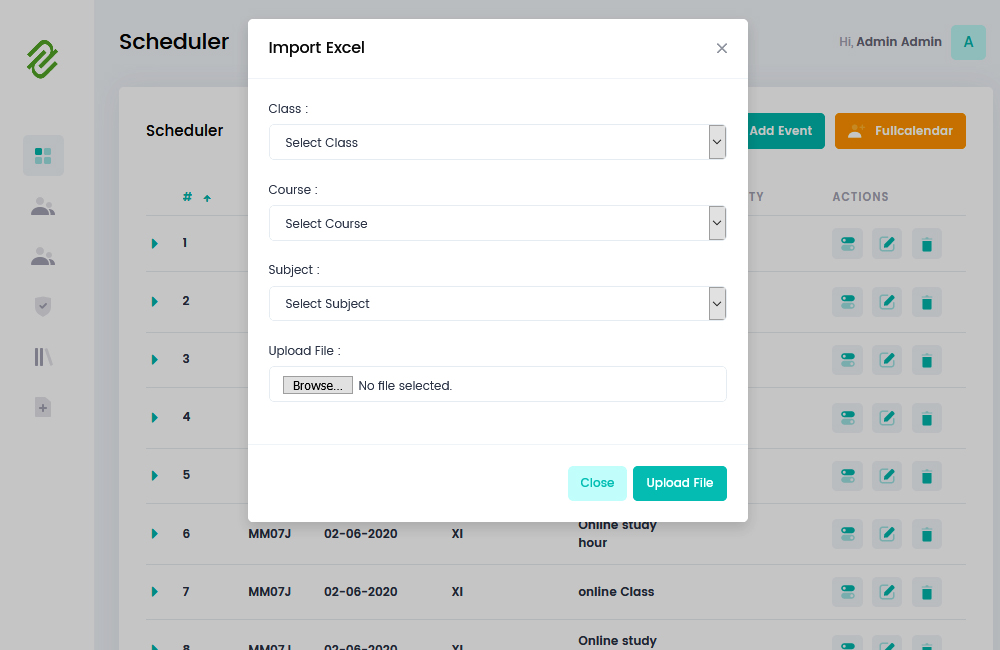Click the Browse... file button

coord(318,385)
